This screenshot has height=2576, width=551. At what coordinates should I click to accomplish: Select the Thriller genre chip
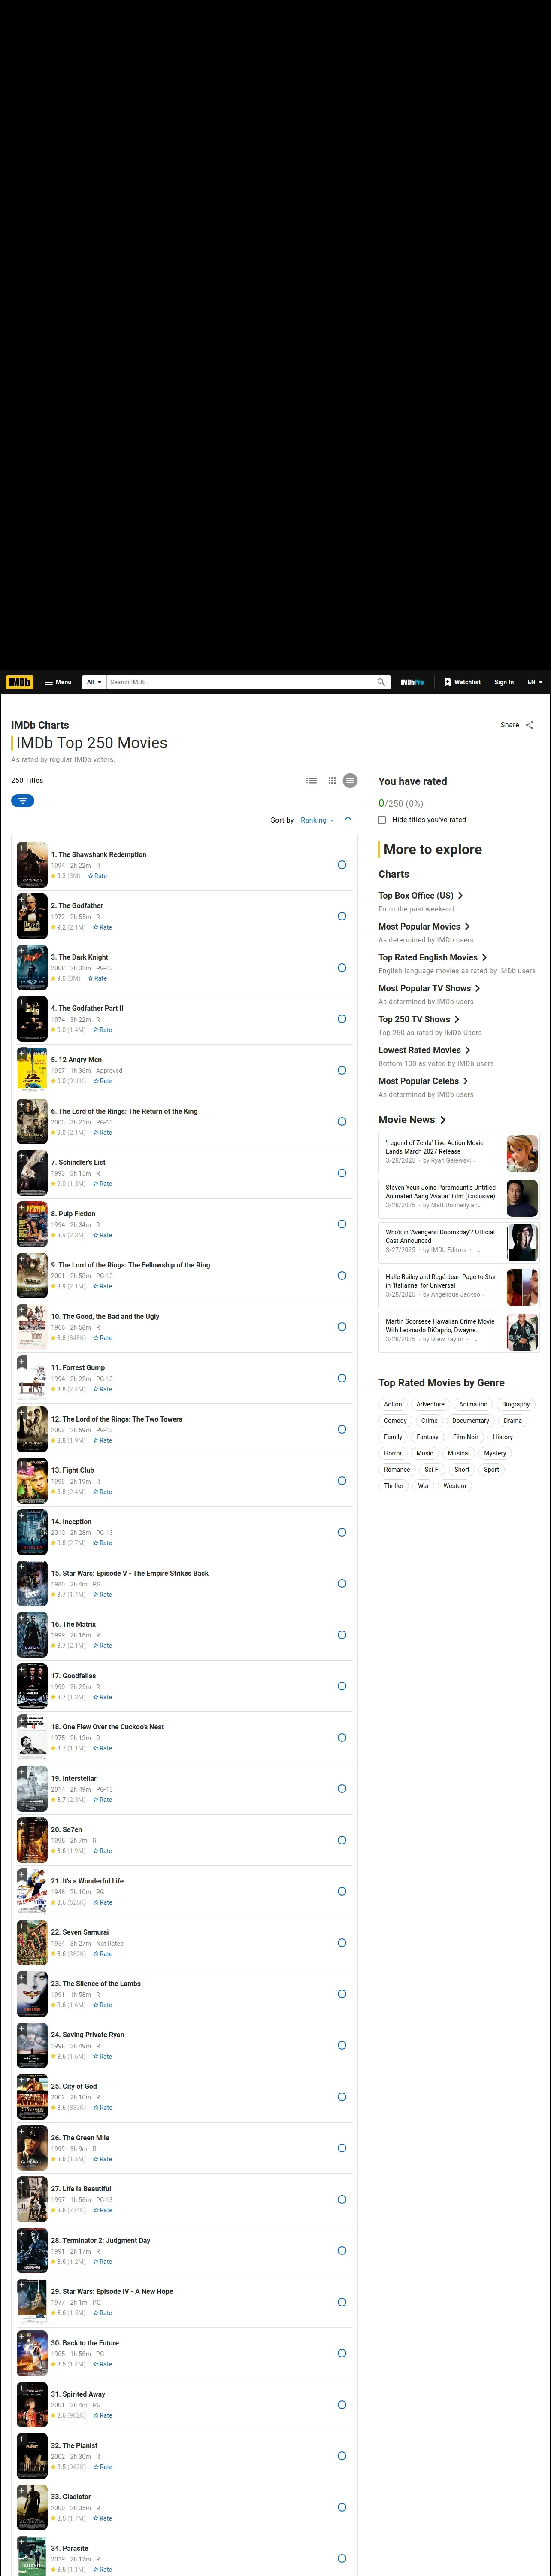click(x=394, y=1486)
